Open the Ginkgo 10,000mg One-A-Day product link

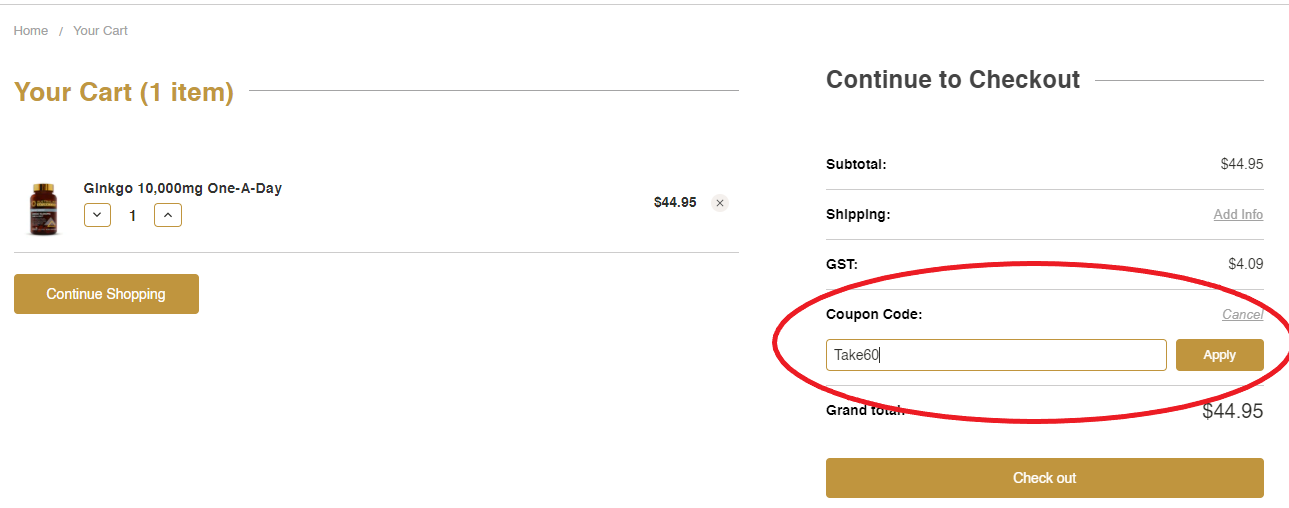click(183, 188)
